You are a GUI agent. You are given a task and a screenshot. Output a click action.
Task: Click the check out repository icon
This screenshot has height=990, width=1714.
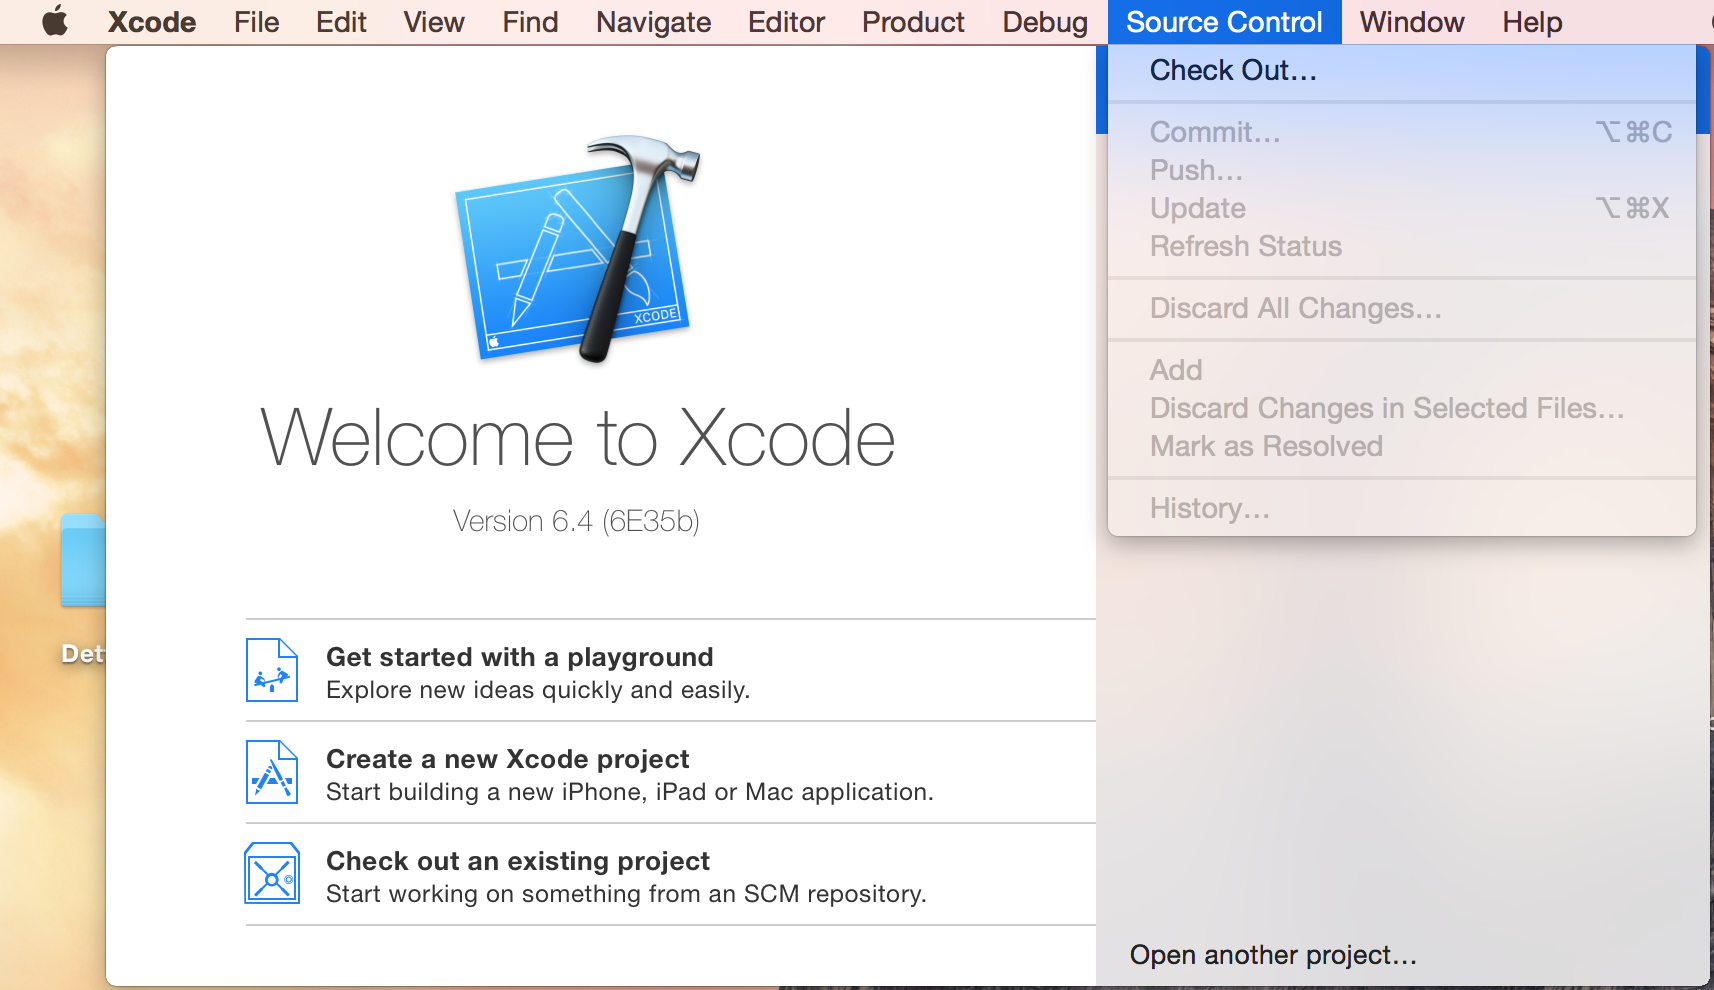point(272,873)
